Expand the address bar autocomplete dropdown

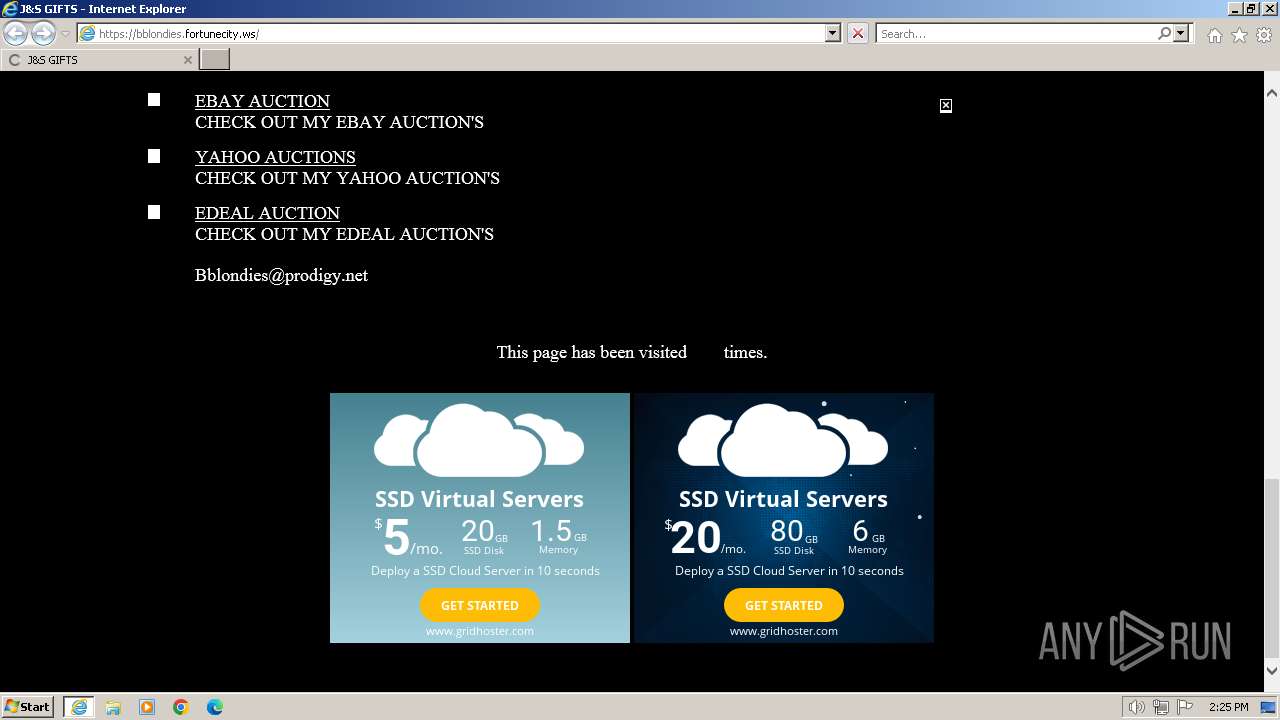pos(832,34)
